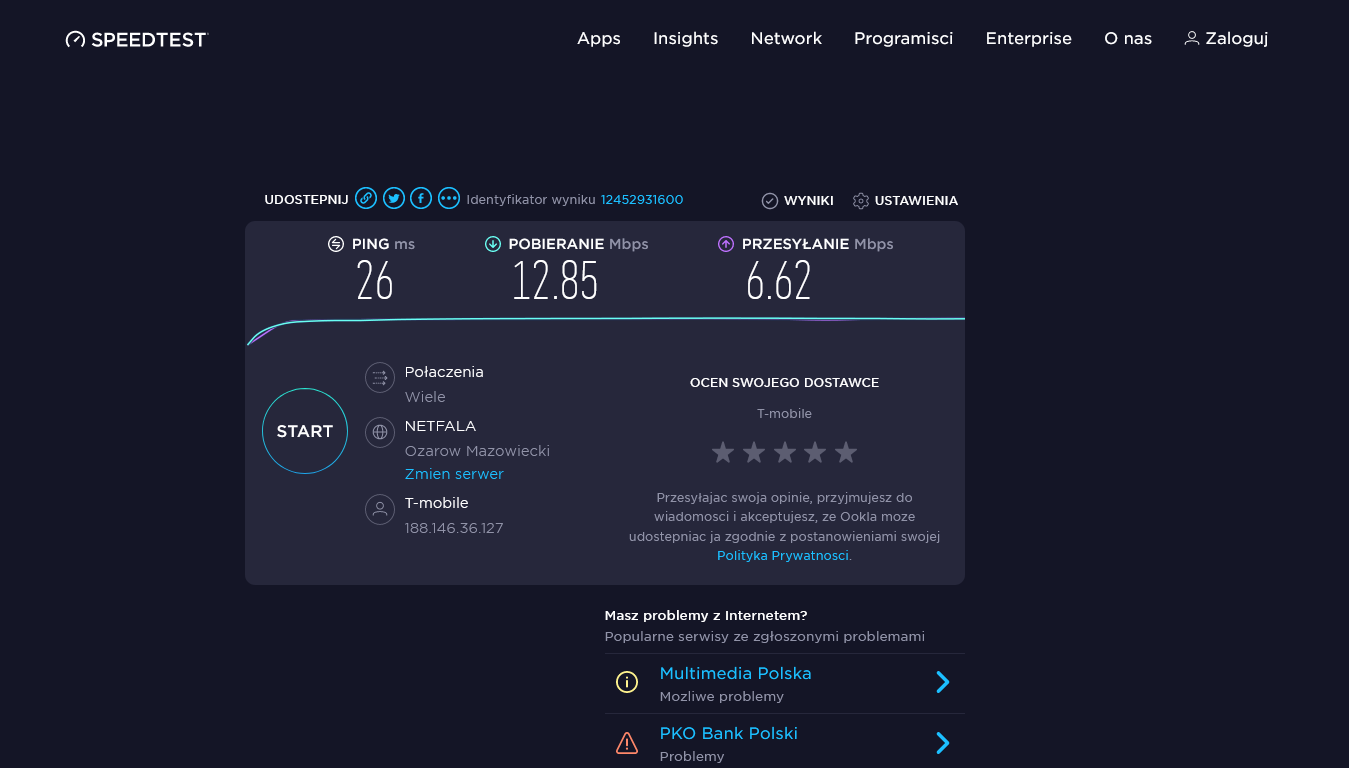Image resolution: width=1349 pixels, height=768 pixels.
Task: Select the PING latency icon
Action: [x=335, y=243]
